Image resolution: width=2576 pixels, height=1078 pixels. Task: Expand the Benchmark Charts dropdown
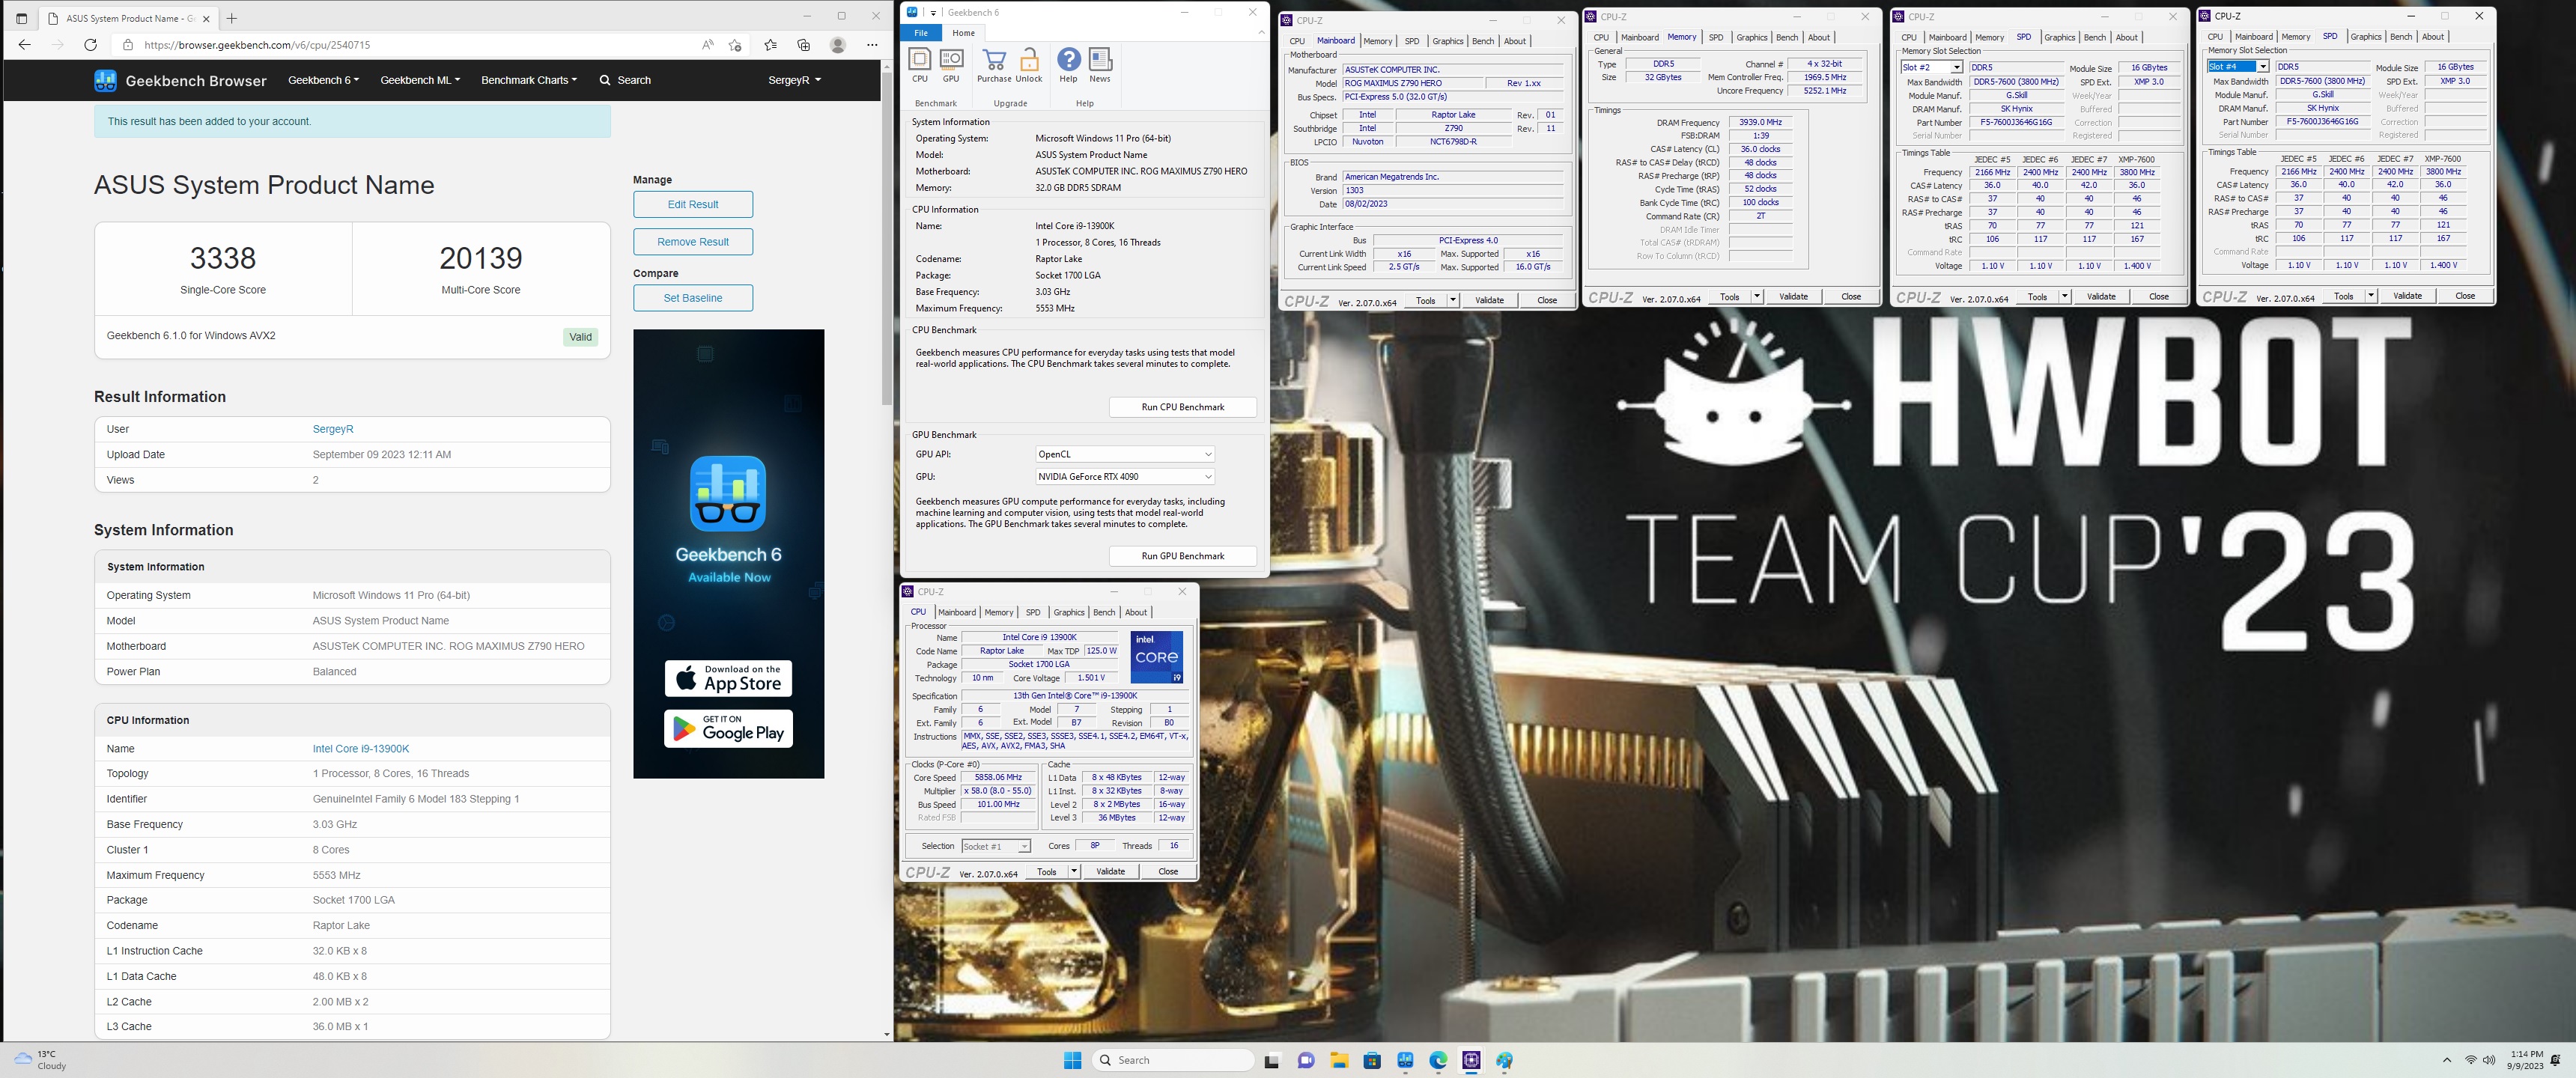[x=529, y=80]
